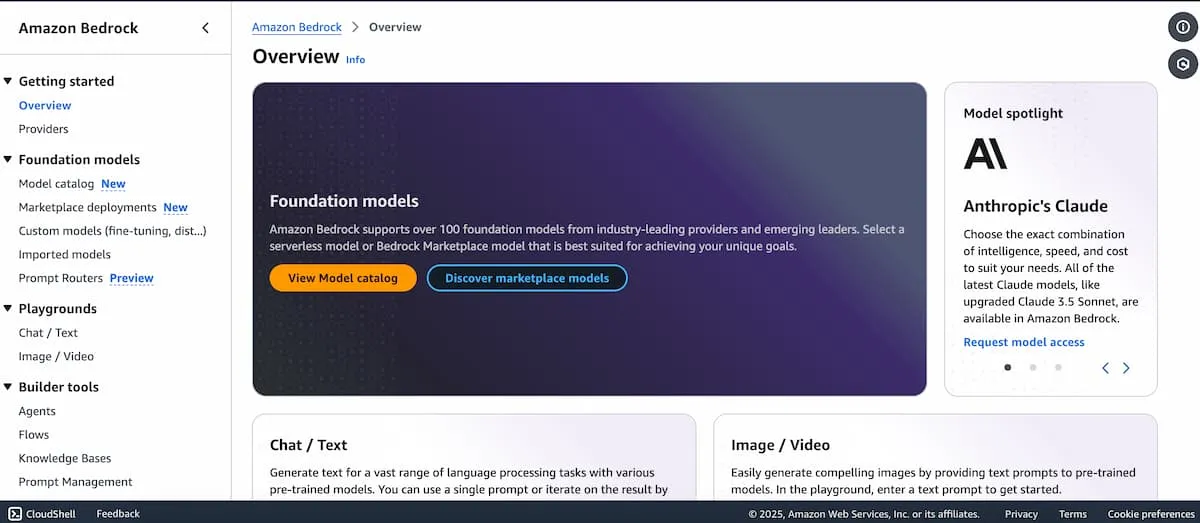Viewport: 1200px width, 523px height.
Task: Show next Model spotlight slide arrow
Action: coord(1126,368)
